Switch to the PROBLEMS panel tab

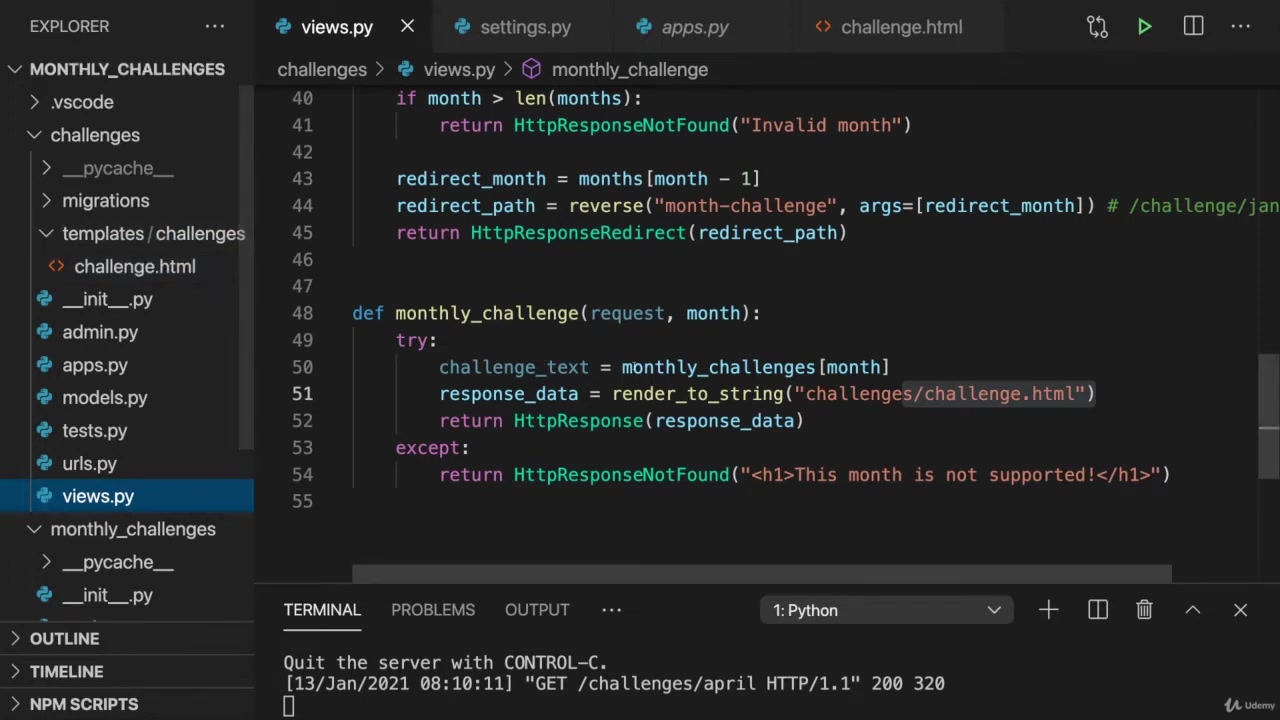pos(433,610)
